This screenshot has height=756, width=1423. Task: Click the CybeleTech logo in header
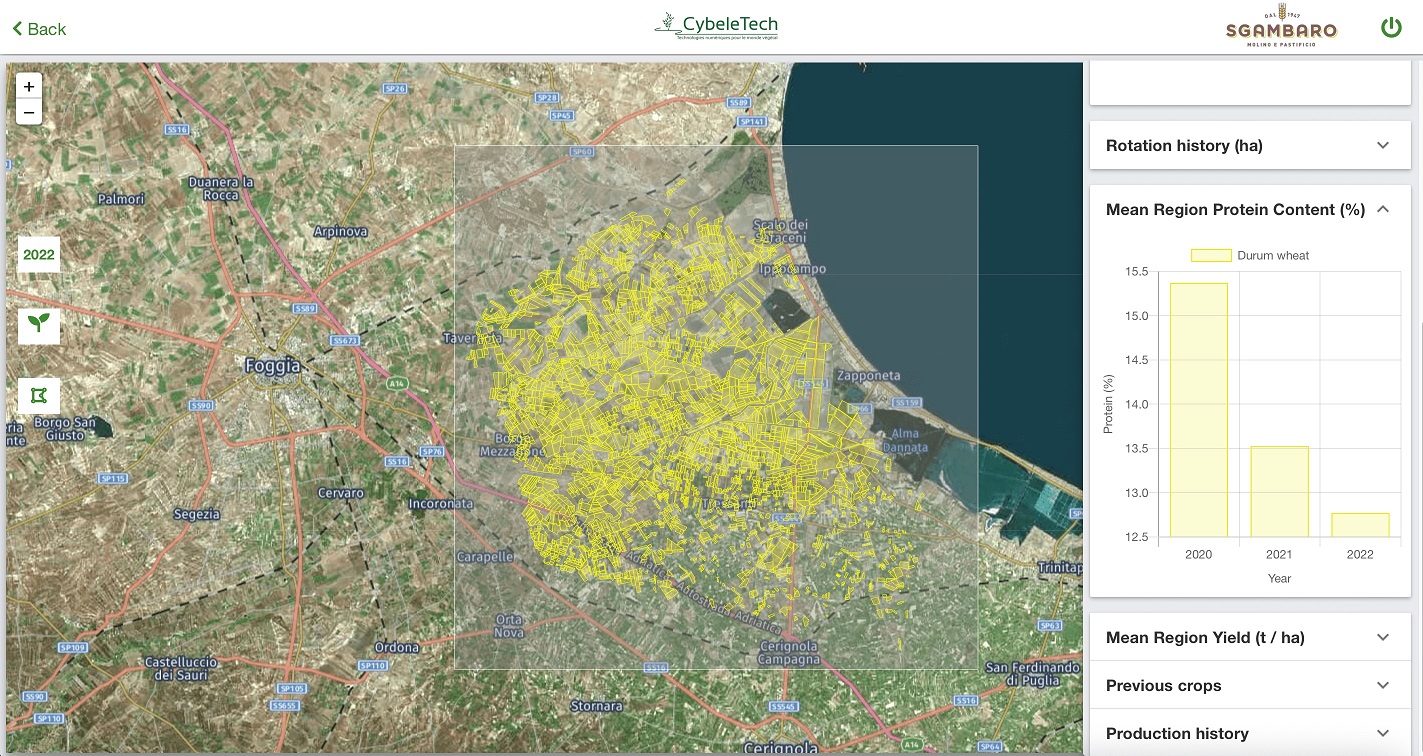click(x=715, y=27)
